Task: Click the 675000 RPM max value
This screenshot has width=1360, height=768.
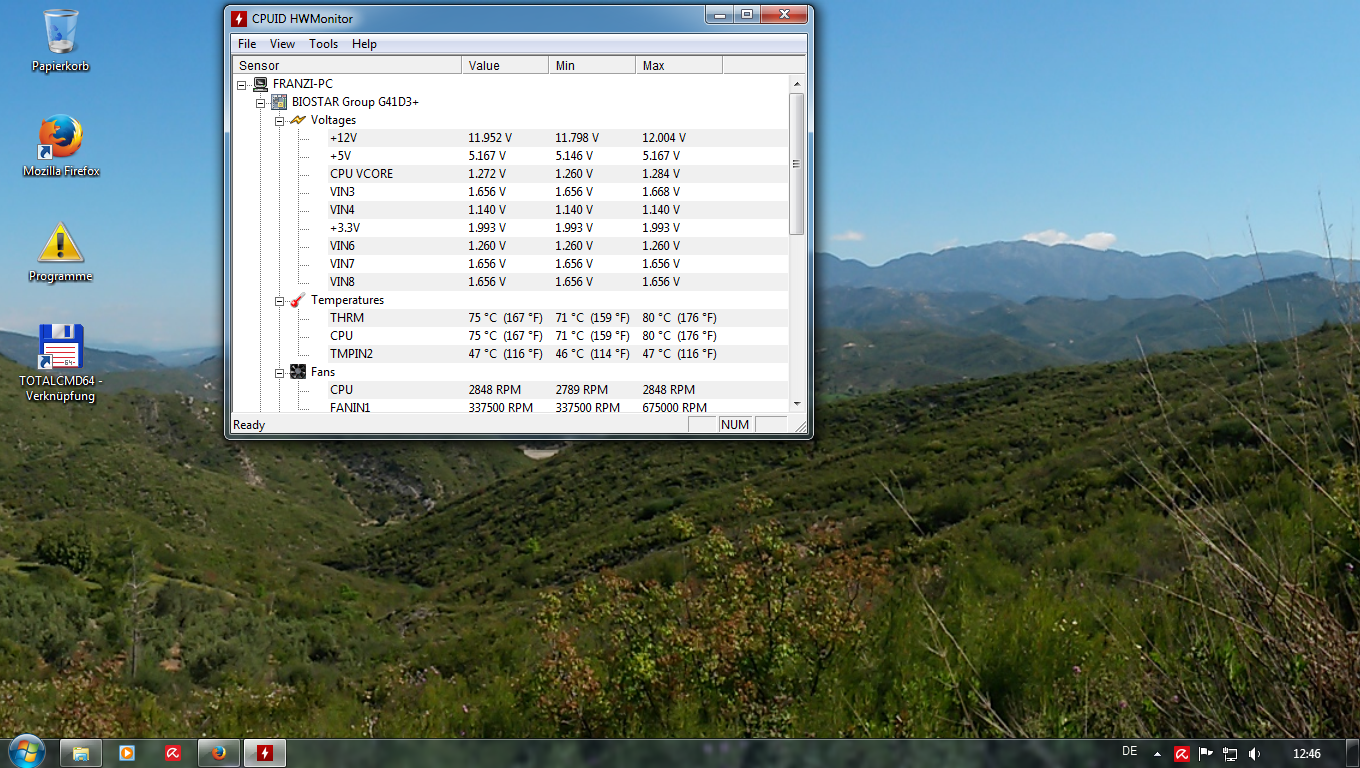Action: click(675, 407)
